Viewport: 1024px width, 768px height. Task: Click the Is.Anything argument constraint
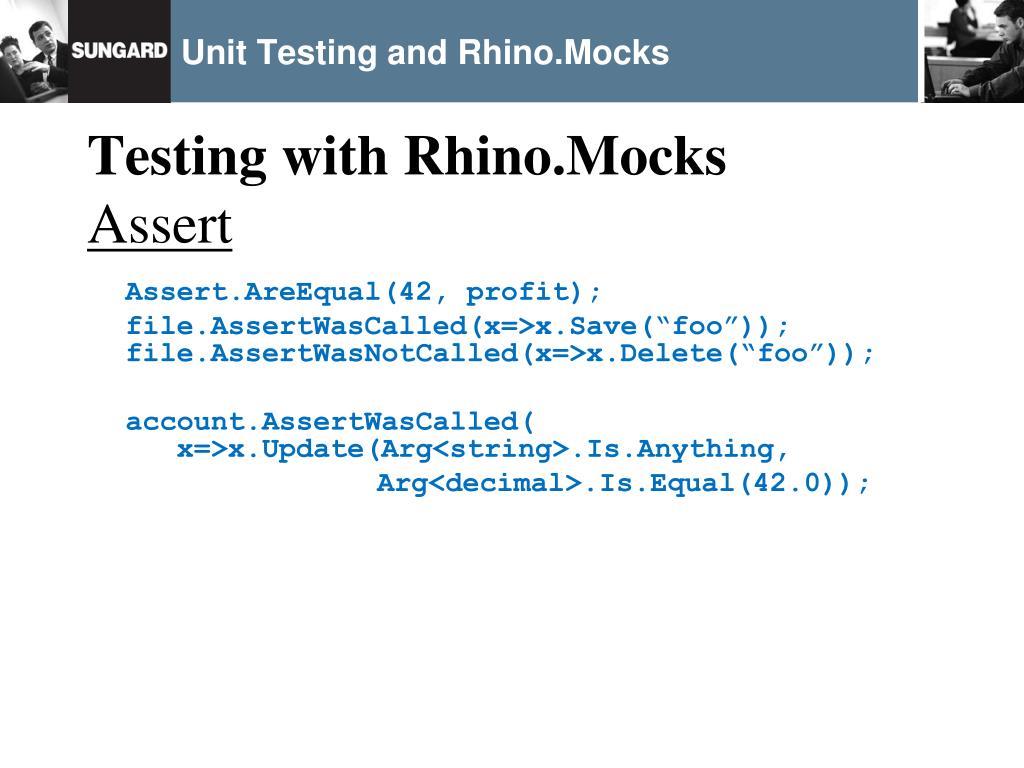point(681,449)
